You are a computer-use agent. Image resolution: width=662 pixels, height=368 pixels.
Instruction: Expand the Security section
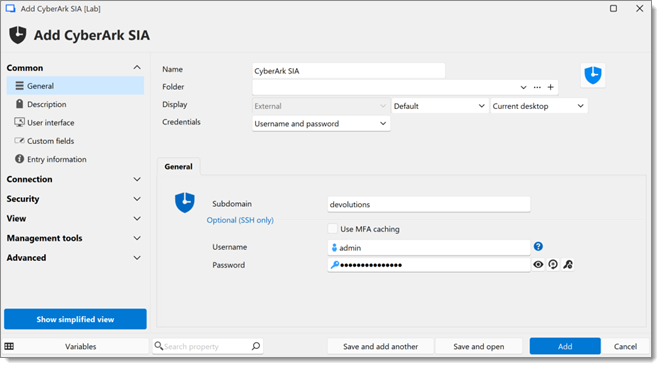[x=137, y=199]
